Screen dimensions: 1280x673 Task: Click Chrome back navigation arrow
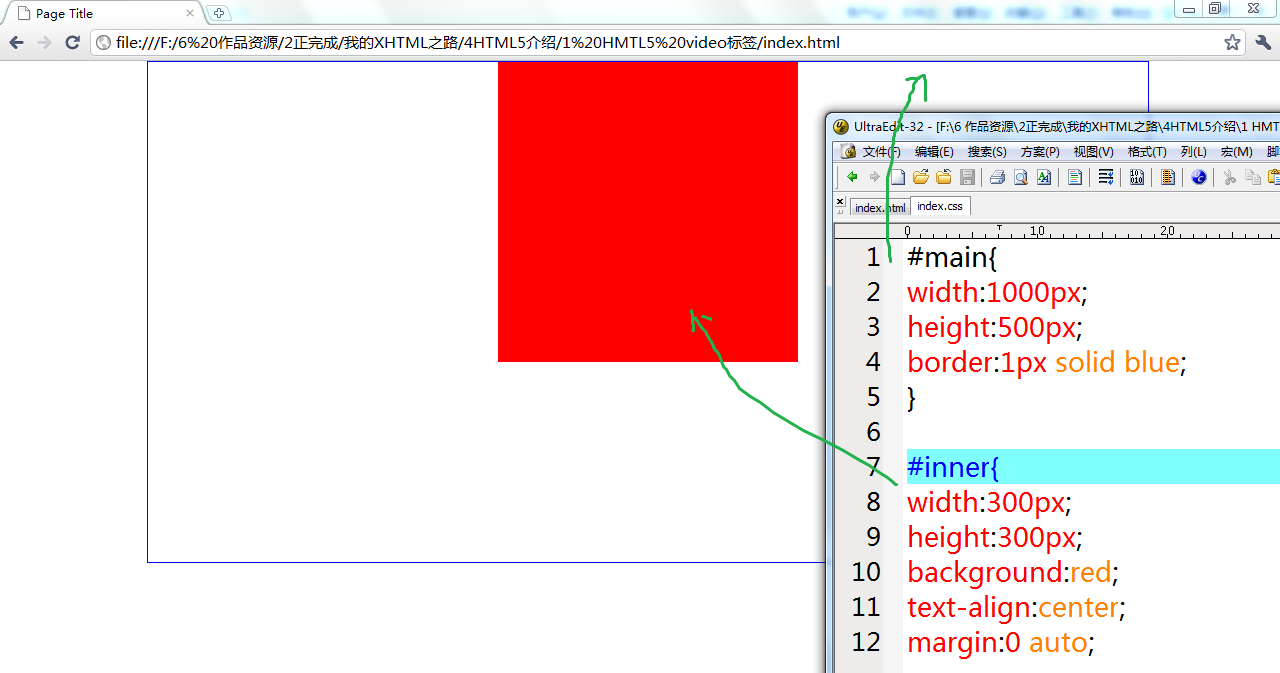click(16, 43)
